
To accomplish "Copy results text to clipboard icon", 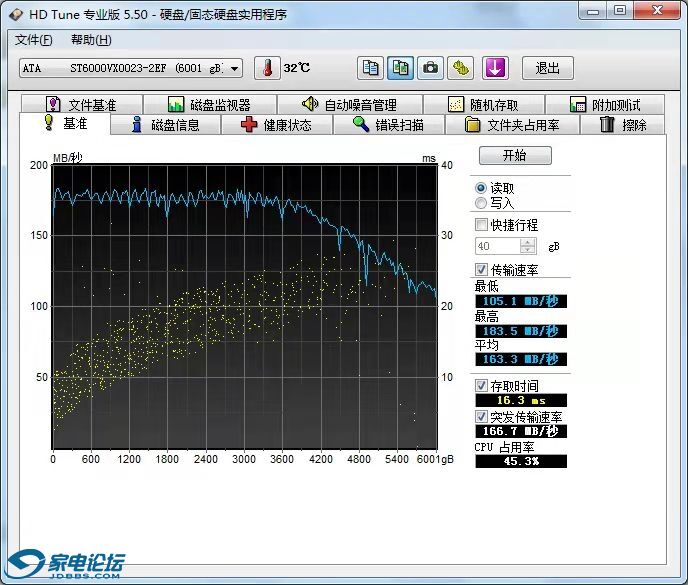I will [370, 68].
